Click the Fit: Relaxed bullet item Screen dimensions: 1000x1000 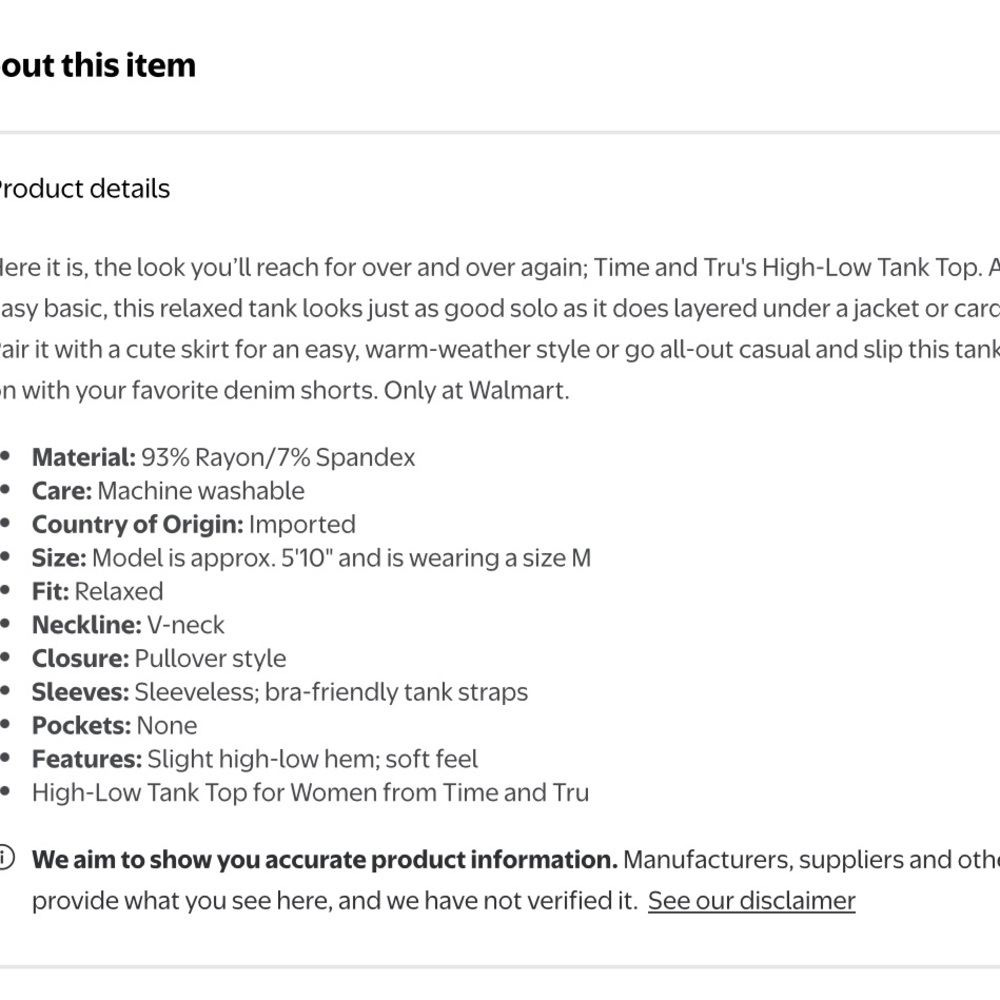98,591
